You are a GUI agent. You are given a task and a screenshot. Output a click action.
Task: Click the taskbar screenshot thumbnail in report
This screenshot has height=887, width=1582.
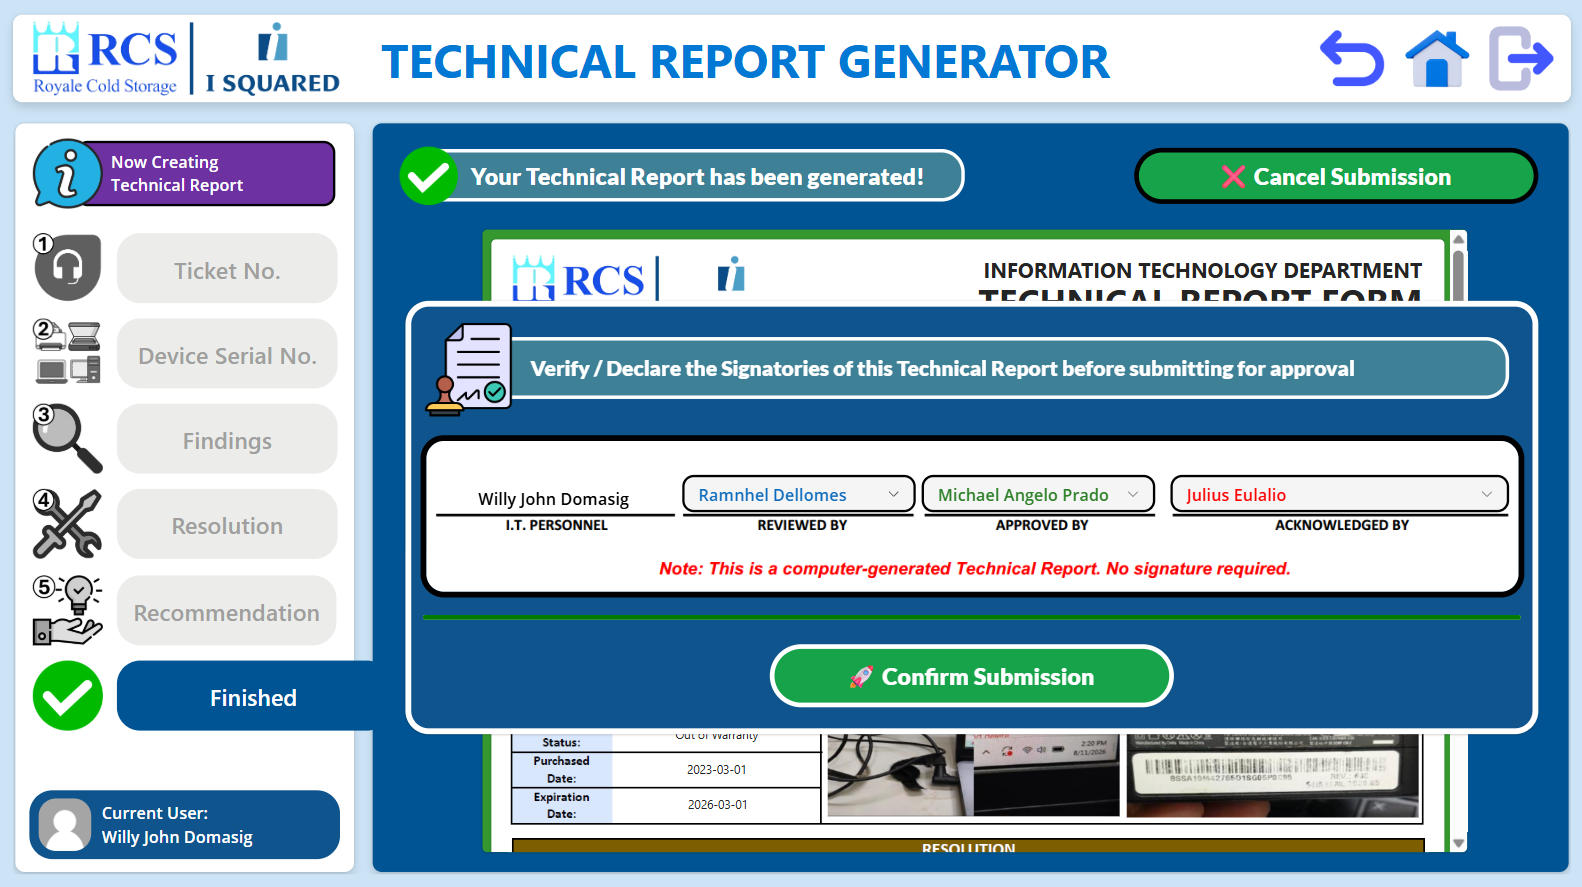[1047, 775]
